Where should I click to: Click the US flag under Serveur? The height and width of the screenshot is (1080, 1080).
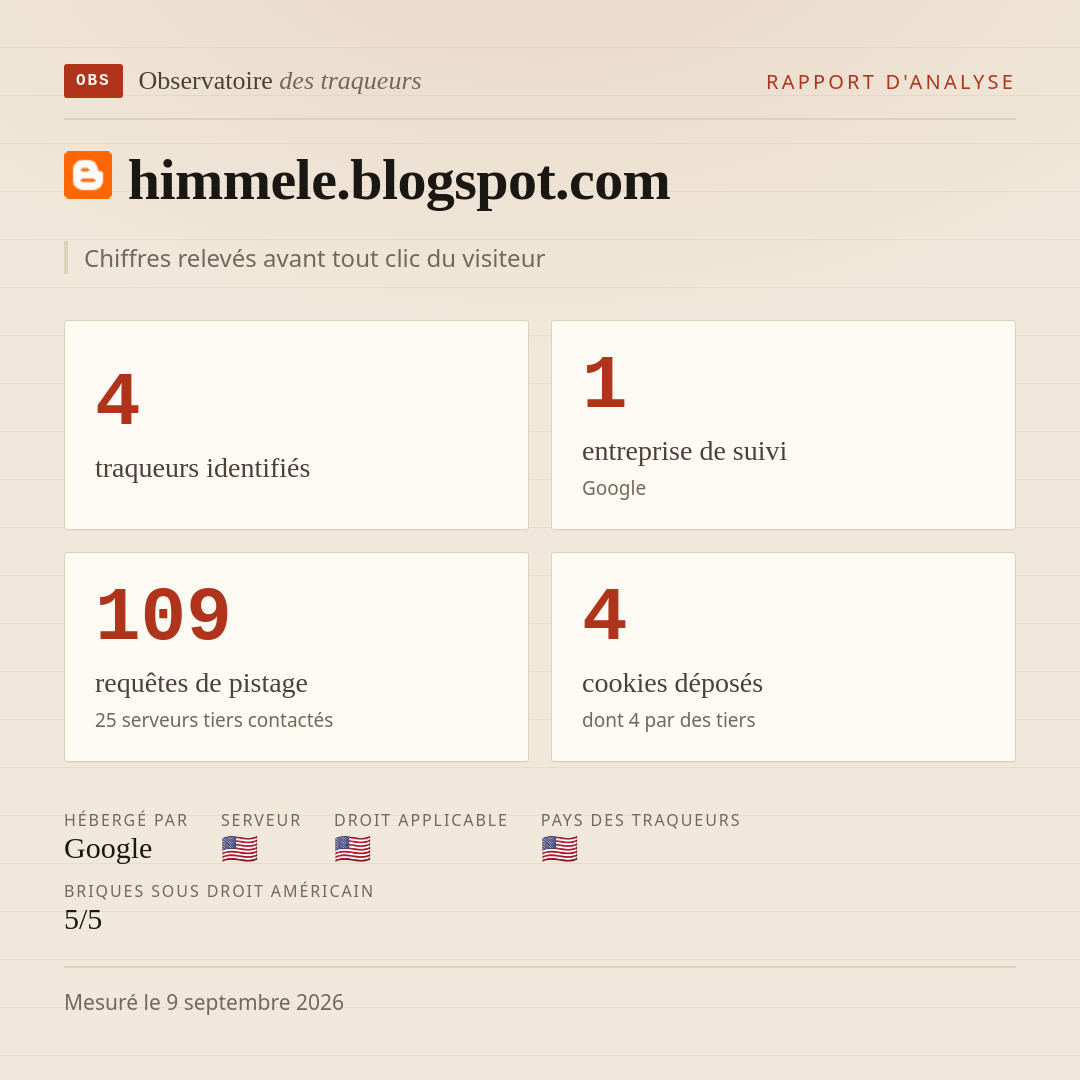(240, 849)
